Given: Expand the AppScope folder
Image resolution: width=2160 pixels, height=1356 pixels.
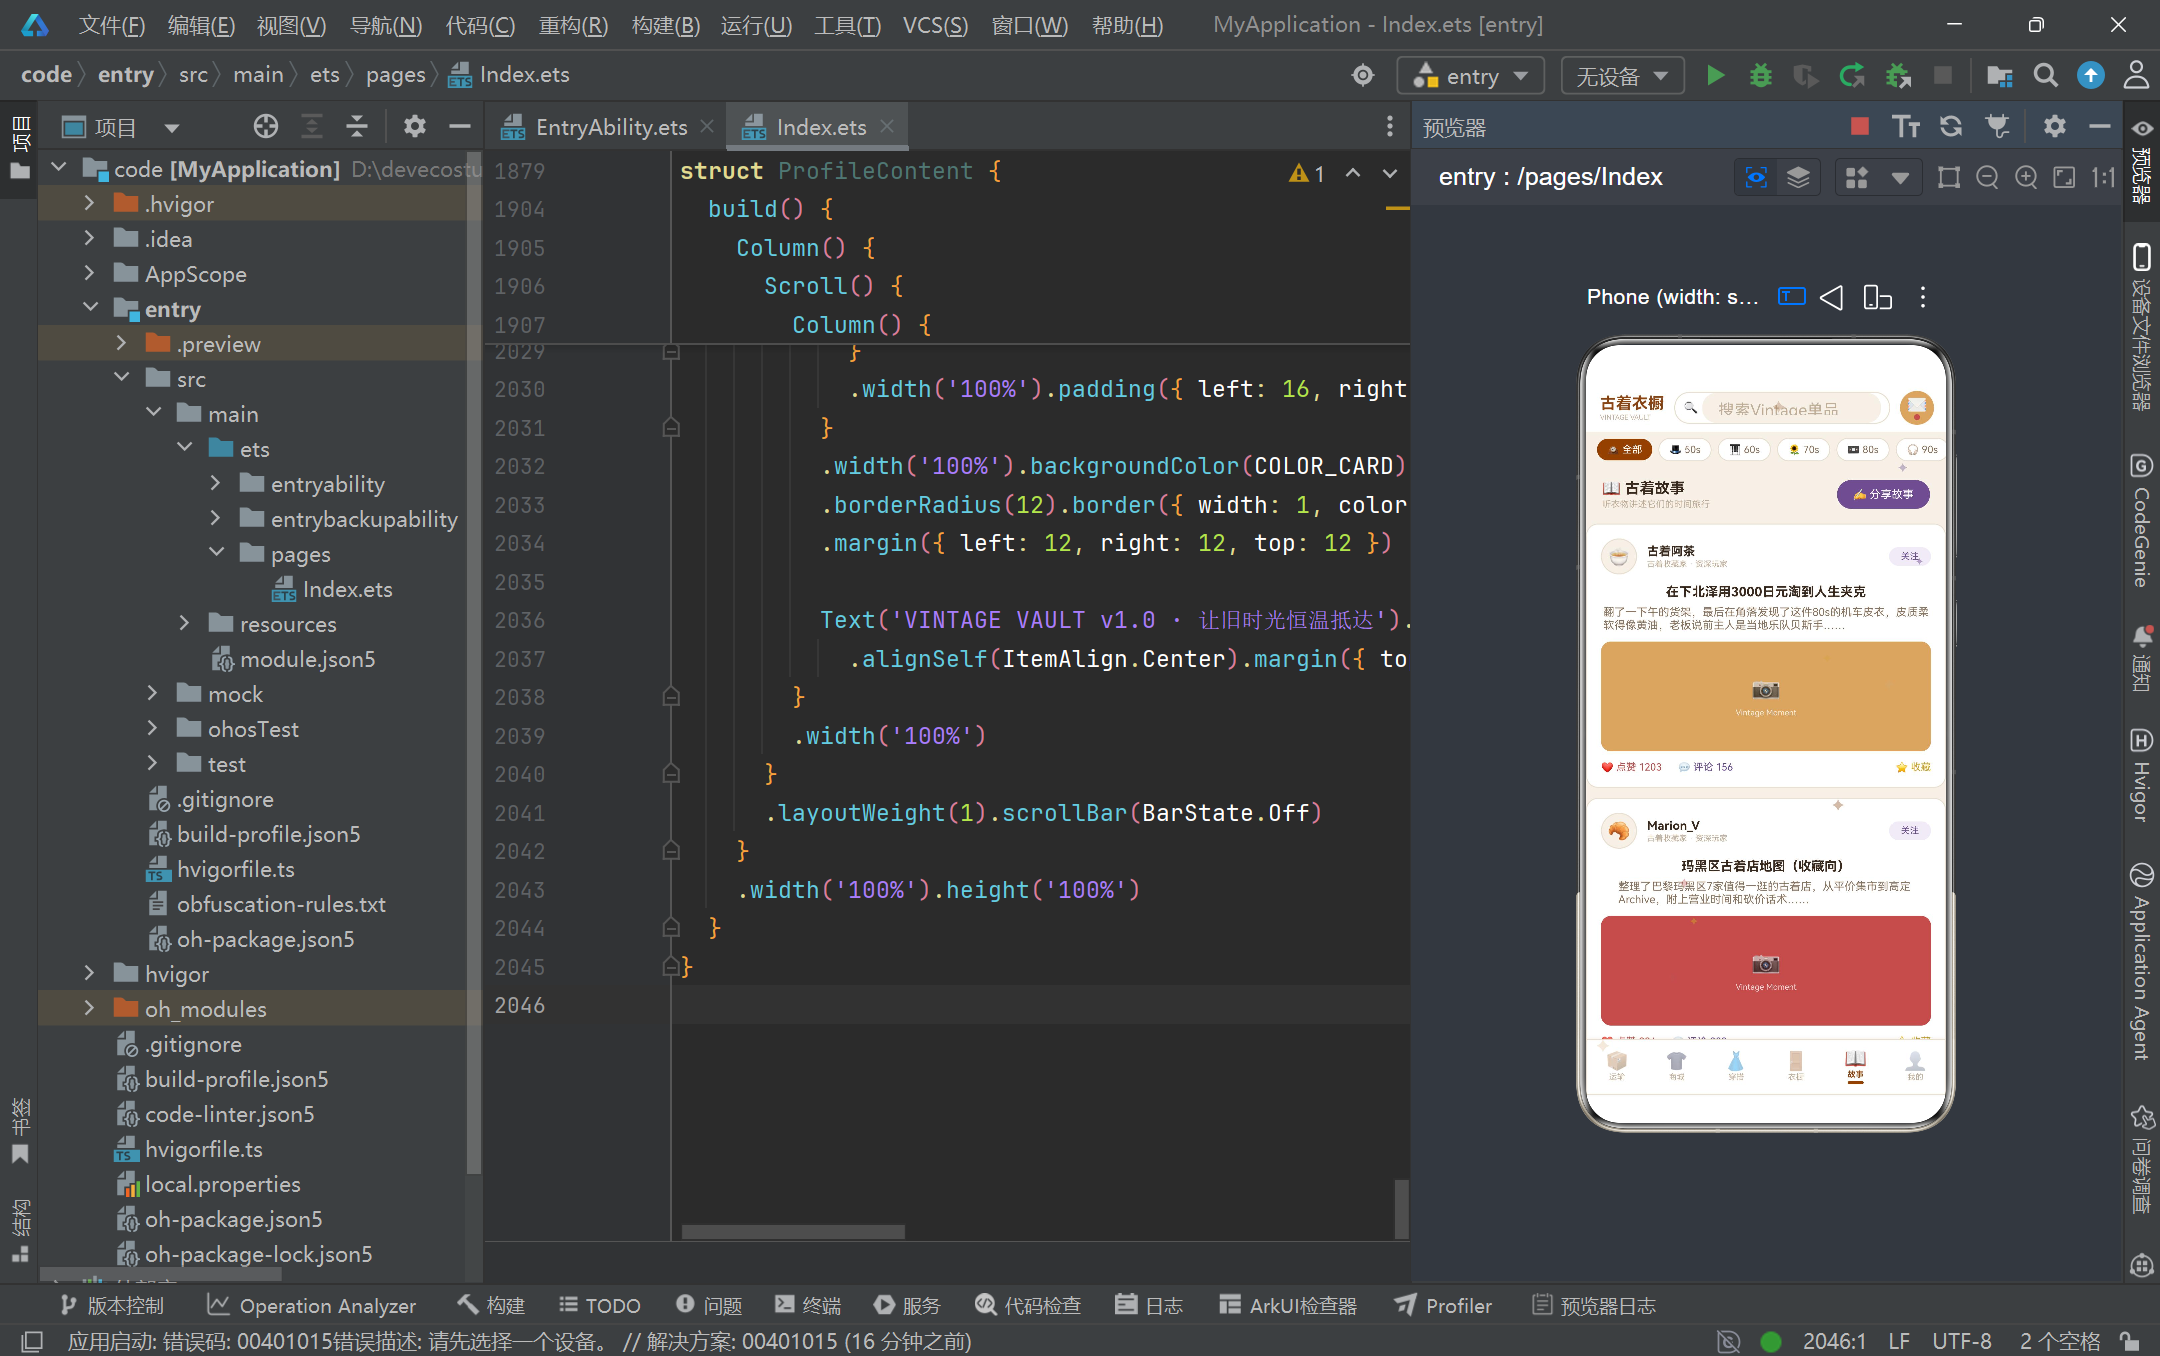Looking at the screenshot, I should pos(89,274).
